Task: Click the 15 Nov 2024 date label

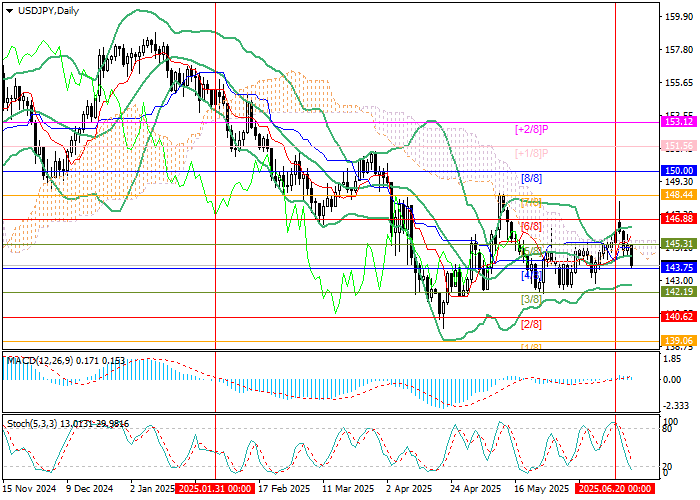Action: coord(28,490)
